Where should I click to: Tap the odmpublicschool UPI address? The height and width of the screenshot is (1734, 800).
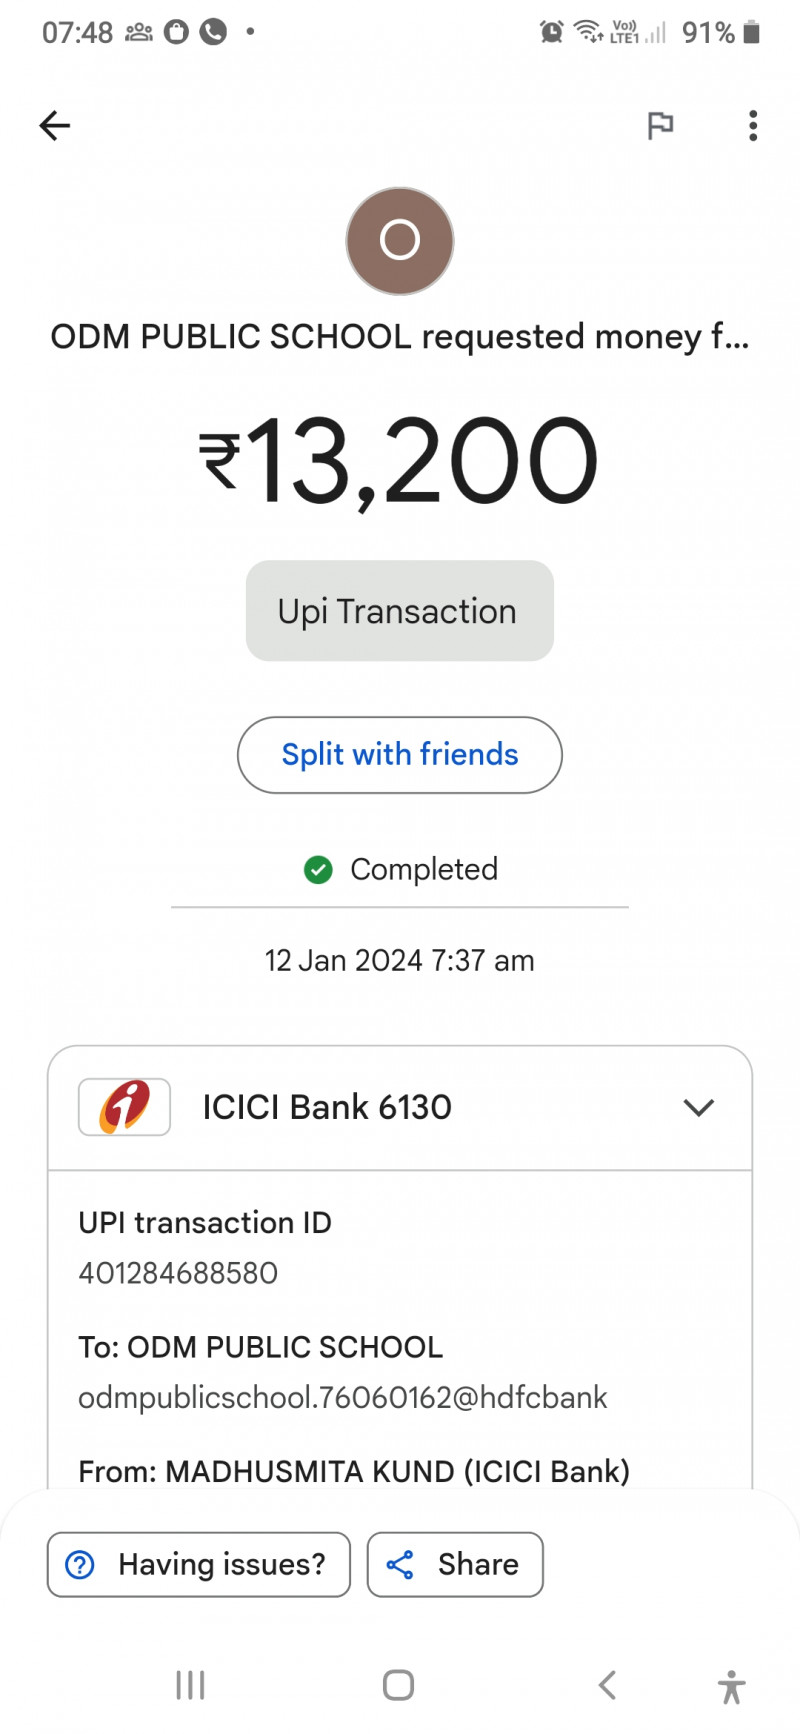click(342, 1397)
